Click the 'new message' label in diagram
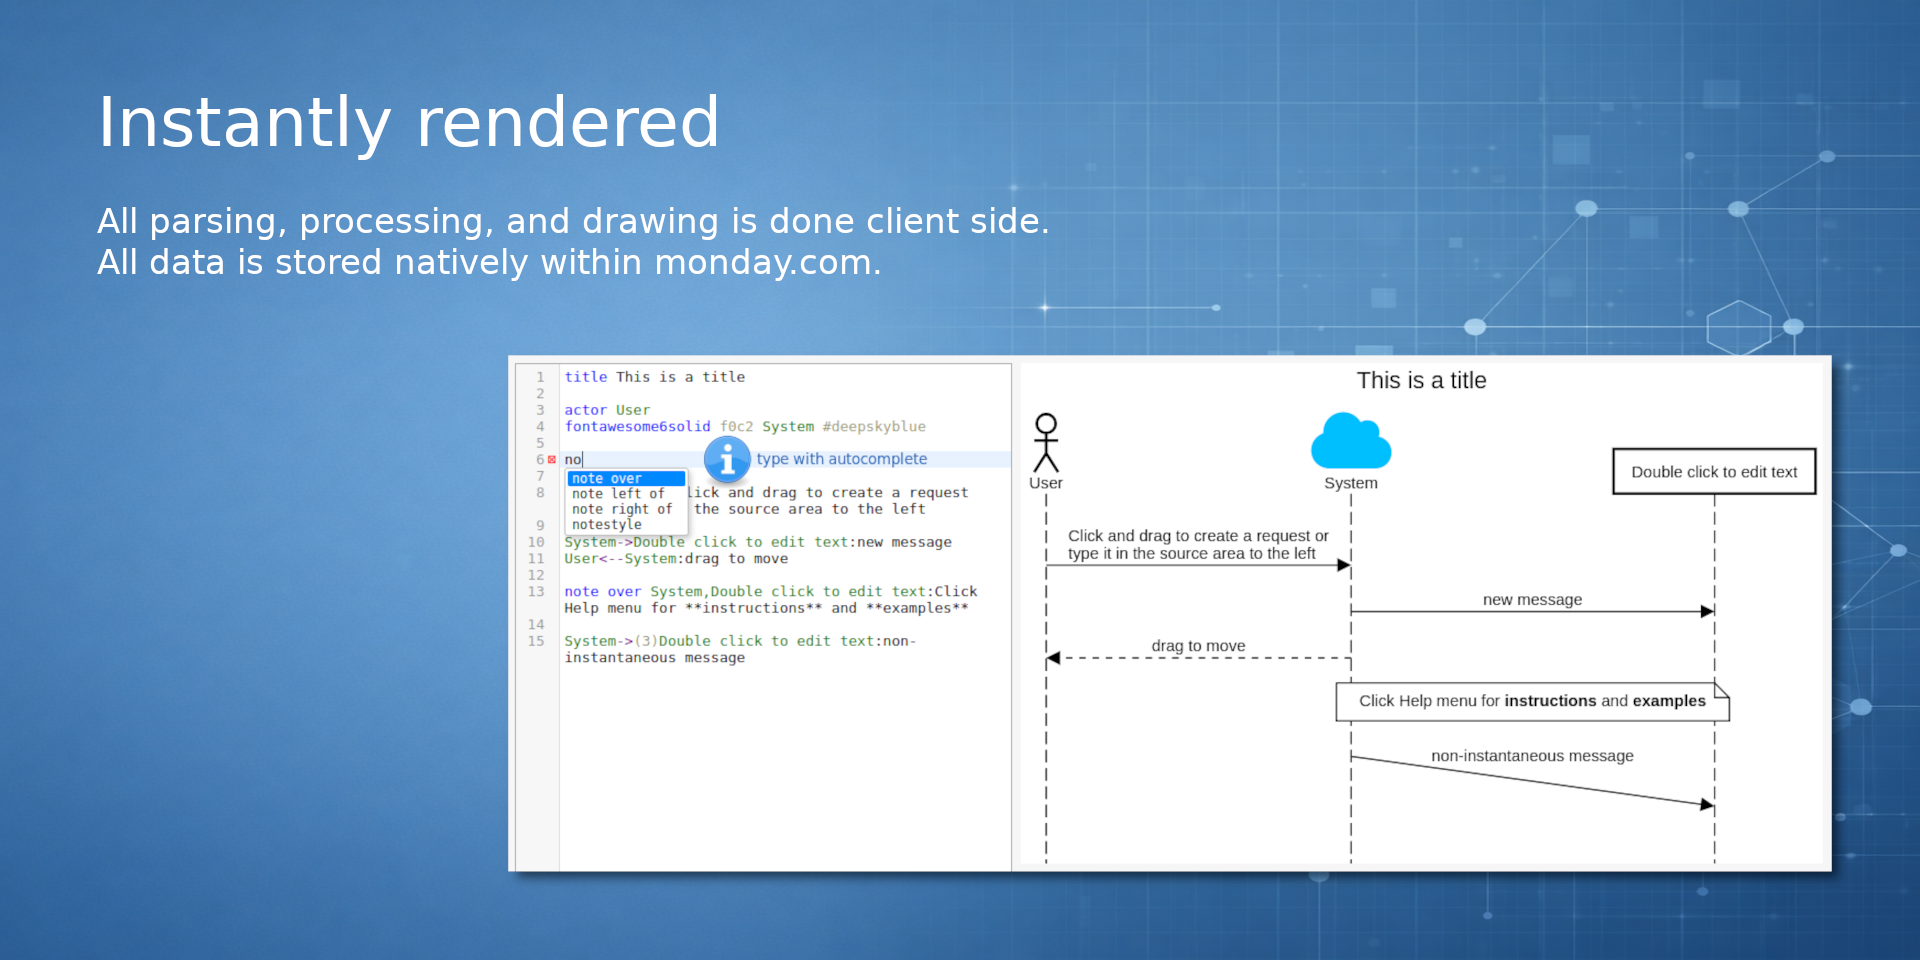Image resolution: width=1920 pixels, height=960 pixels. (1532, 600)
